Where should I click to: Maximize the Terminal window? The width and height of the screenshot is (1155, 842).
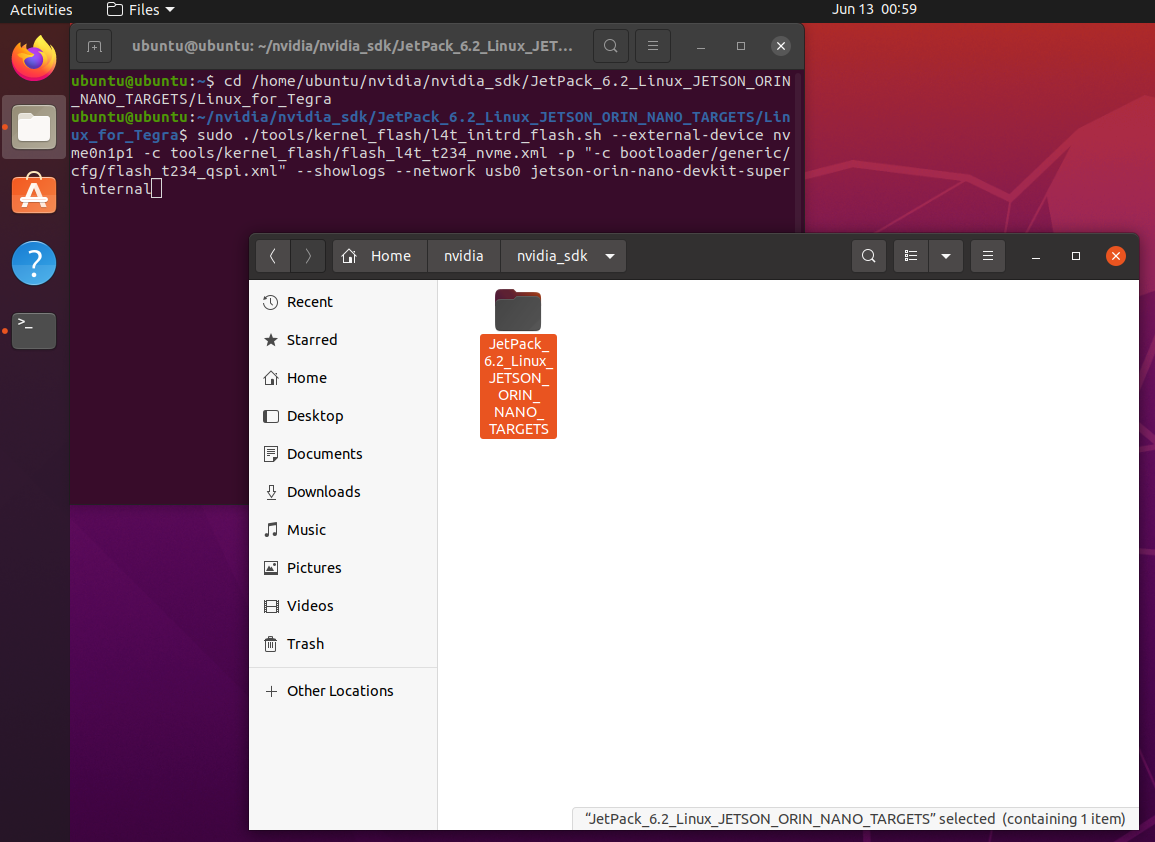[x=741, y=46]
